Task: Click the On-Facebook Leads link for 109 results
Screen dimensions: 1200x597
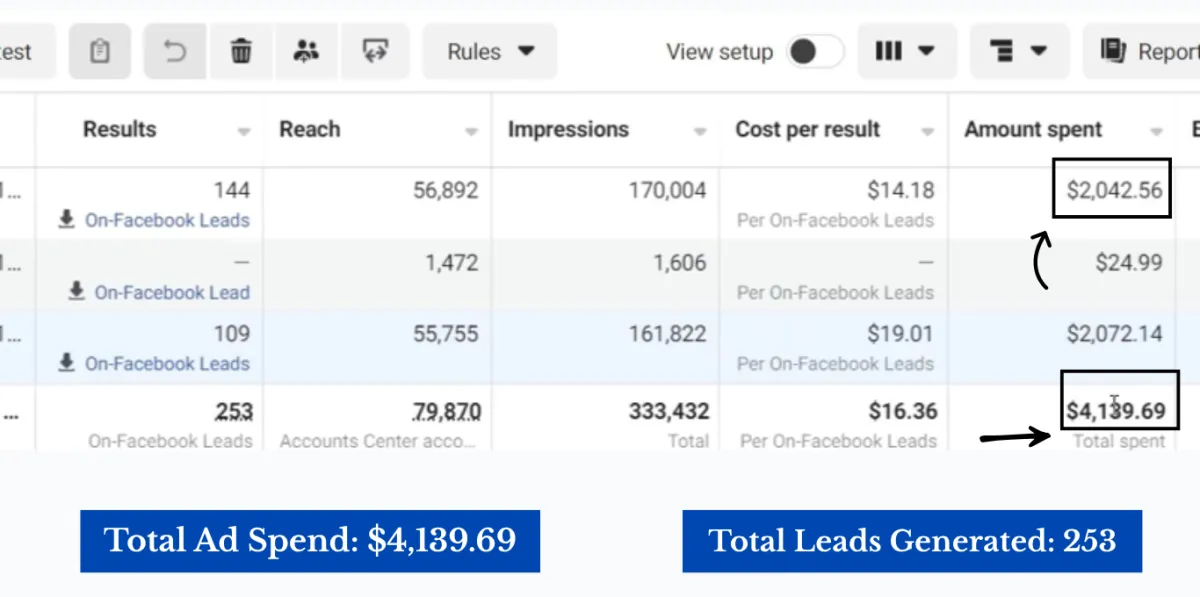Action: point(167,363)
